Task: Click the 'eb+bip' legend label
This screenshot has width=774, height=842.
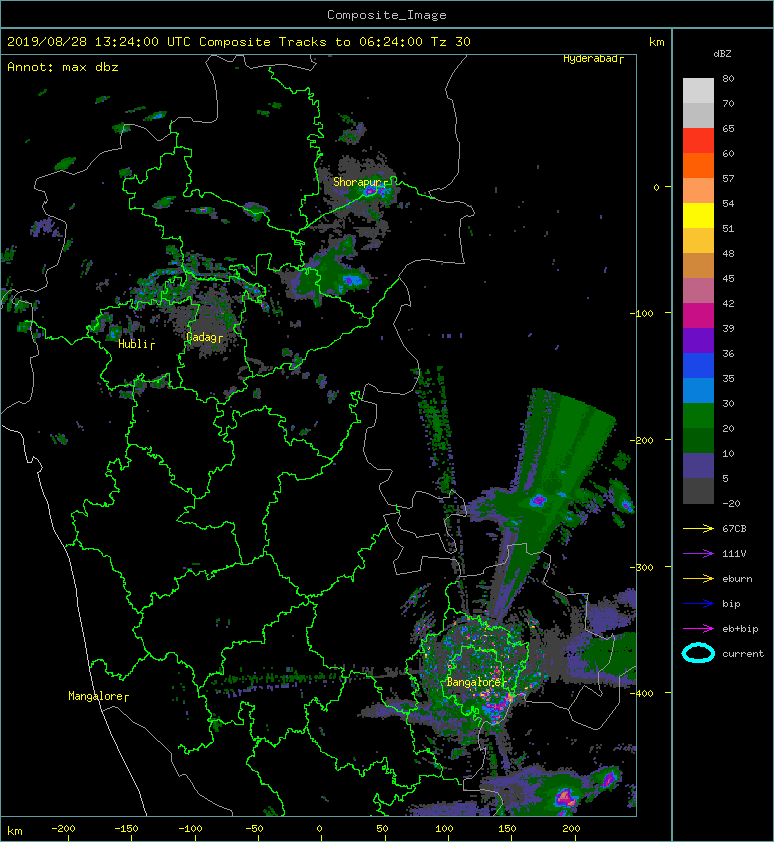Action: [740, 629]
